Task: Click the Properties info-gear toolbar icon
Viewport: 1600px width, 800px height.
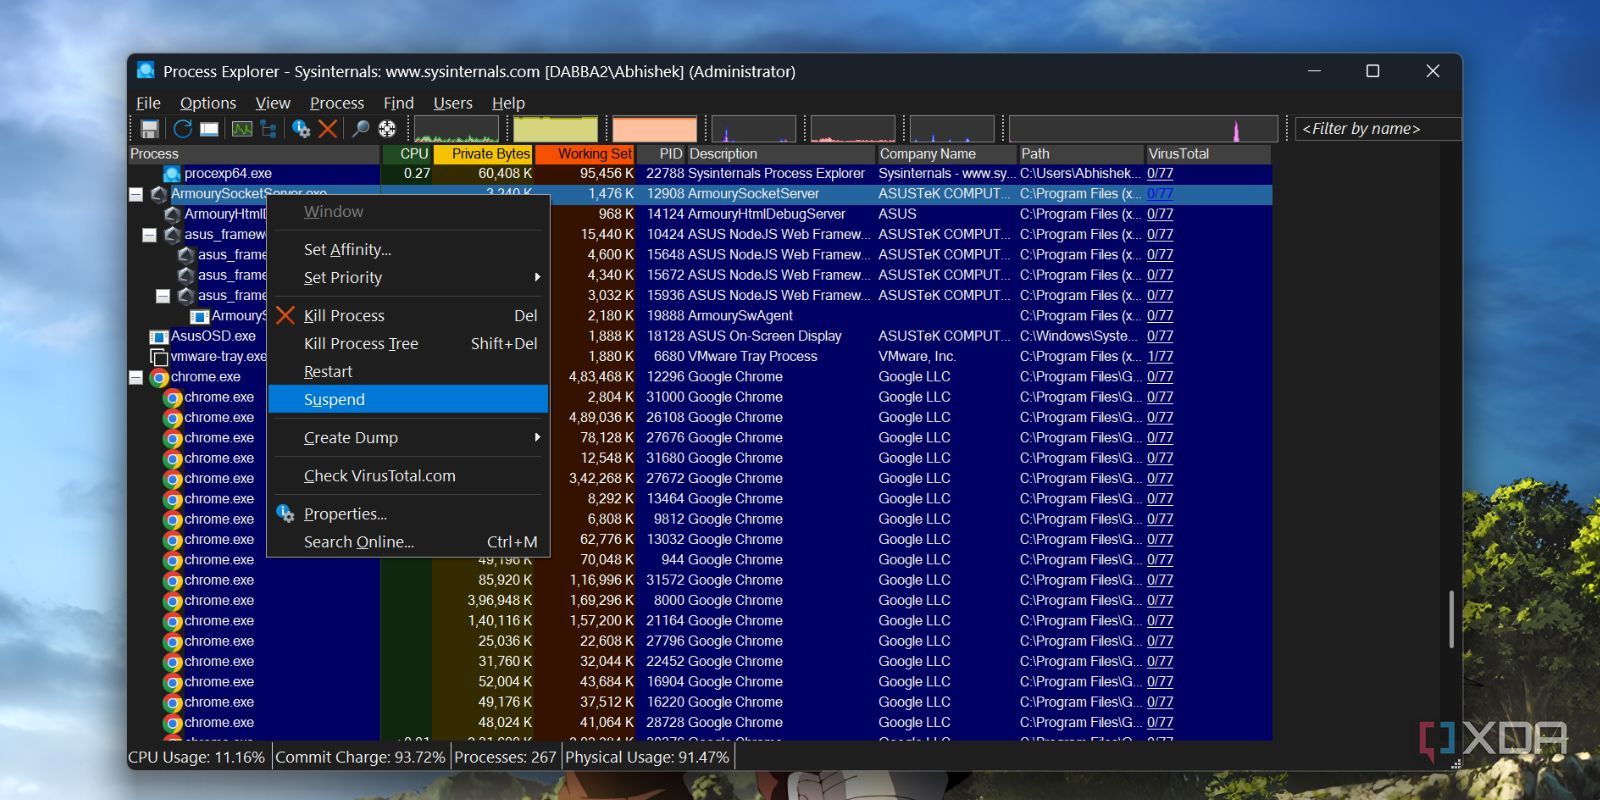Action: [301, 129]
